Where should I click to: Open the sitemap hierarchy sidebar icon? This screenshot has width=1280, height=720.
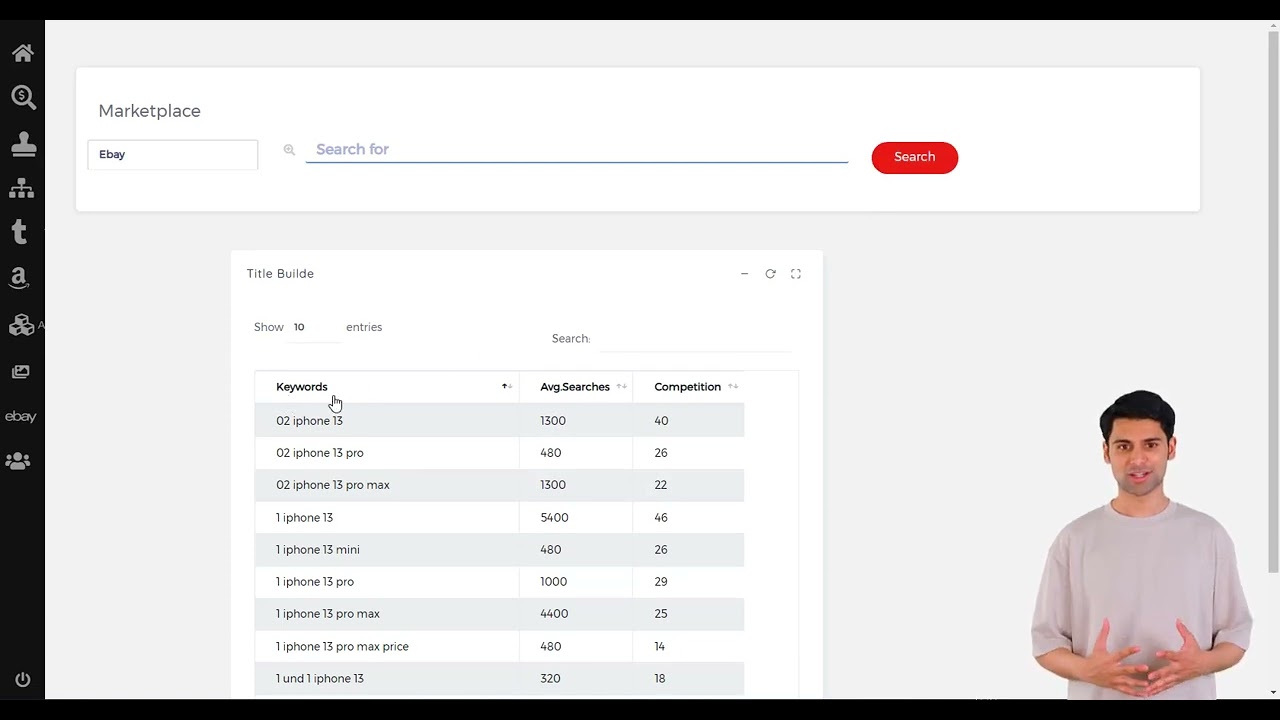(22, 188)
